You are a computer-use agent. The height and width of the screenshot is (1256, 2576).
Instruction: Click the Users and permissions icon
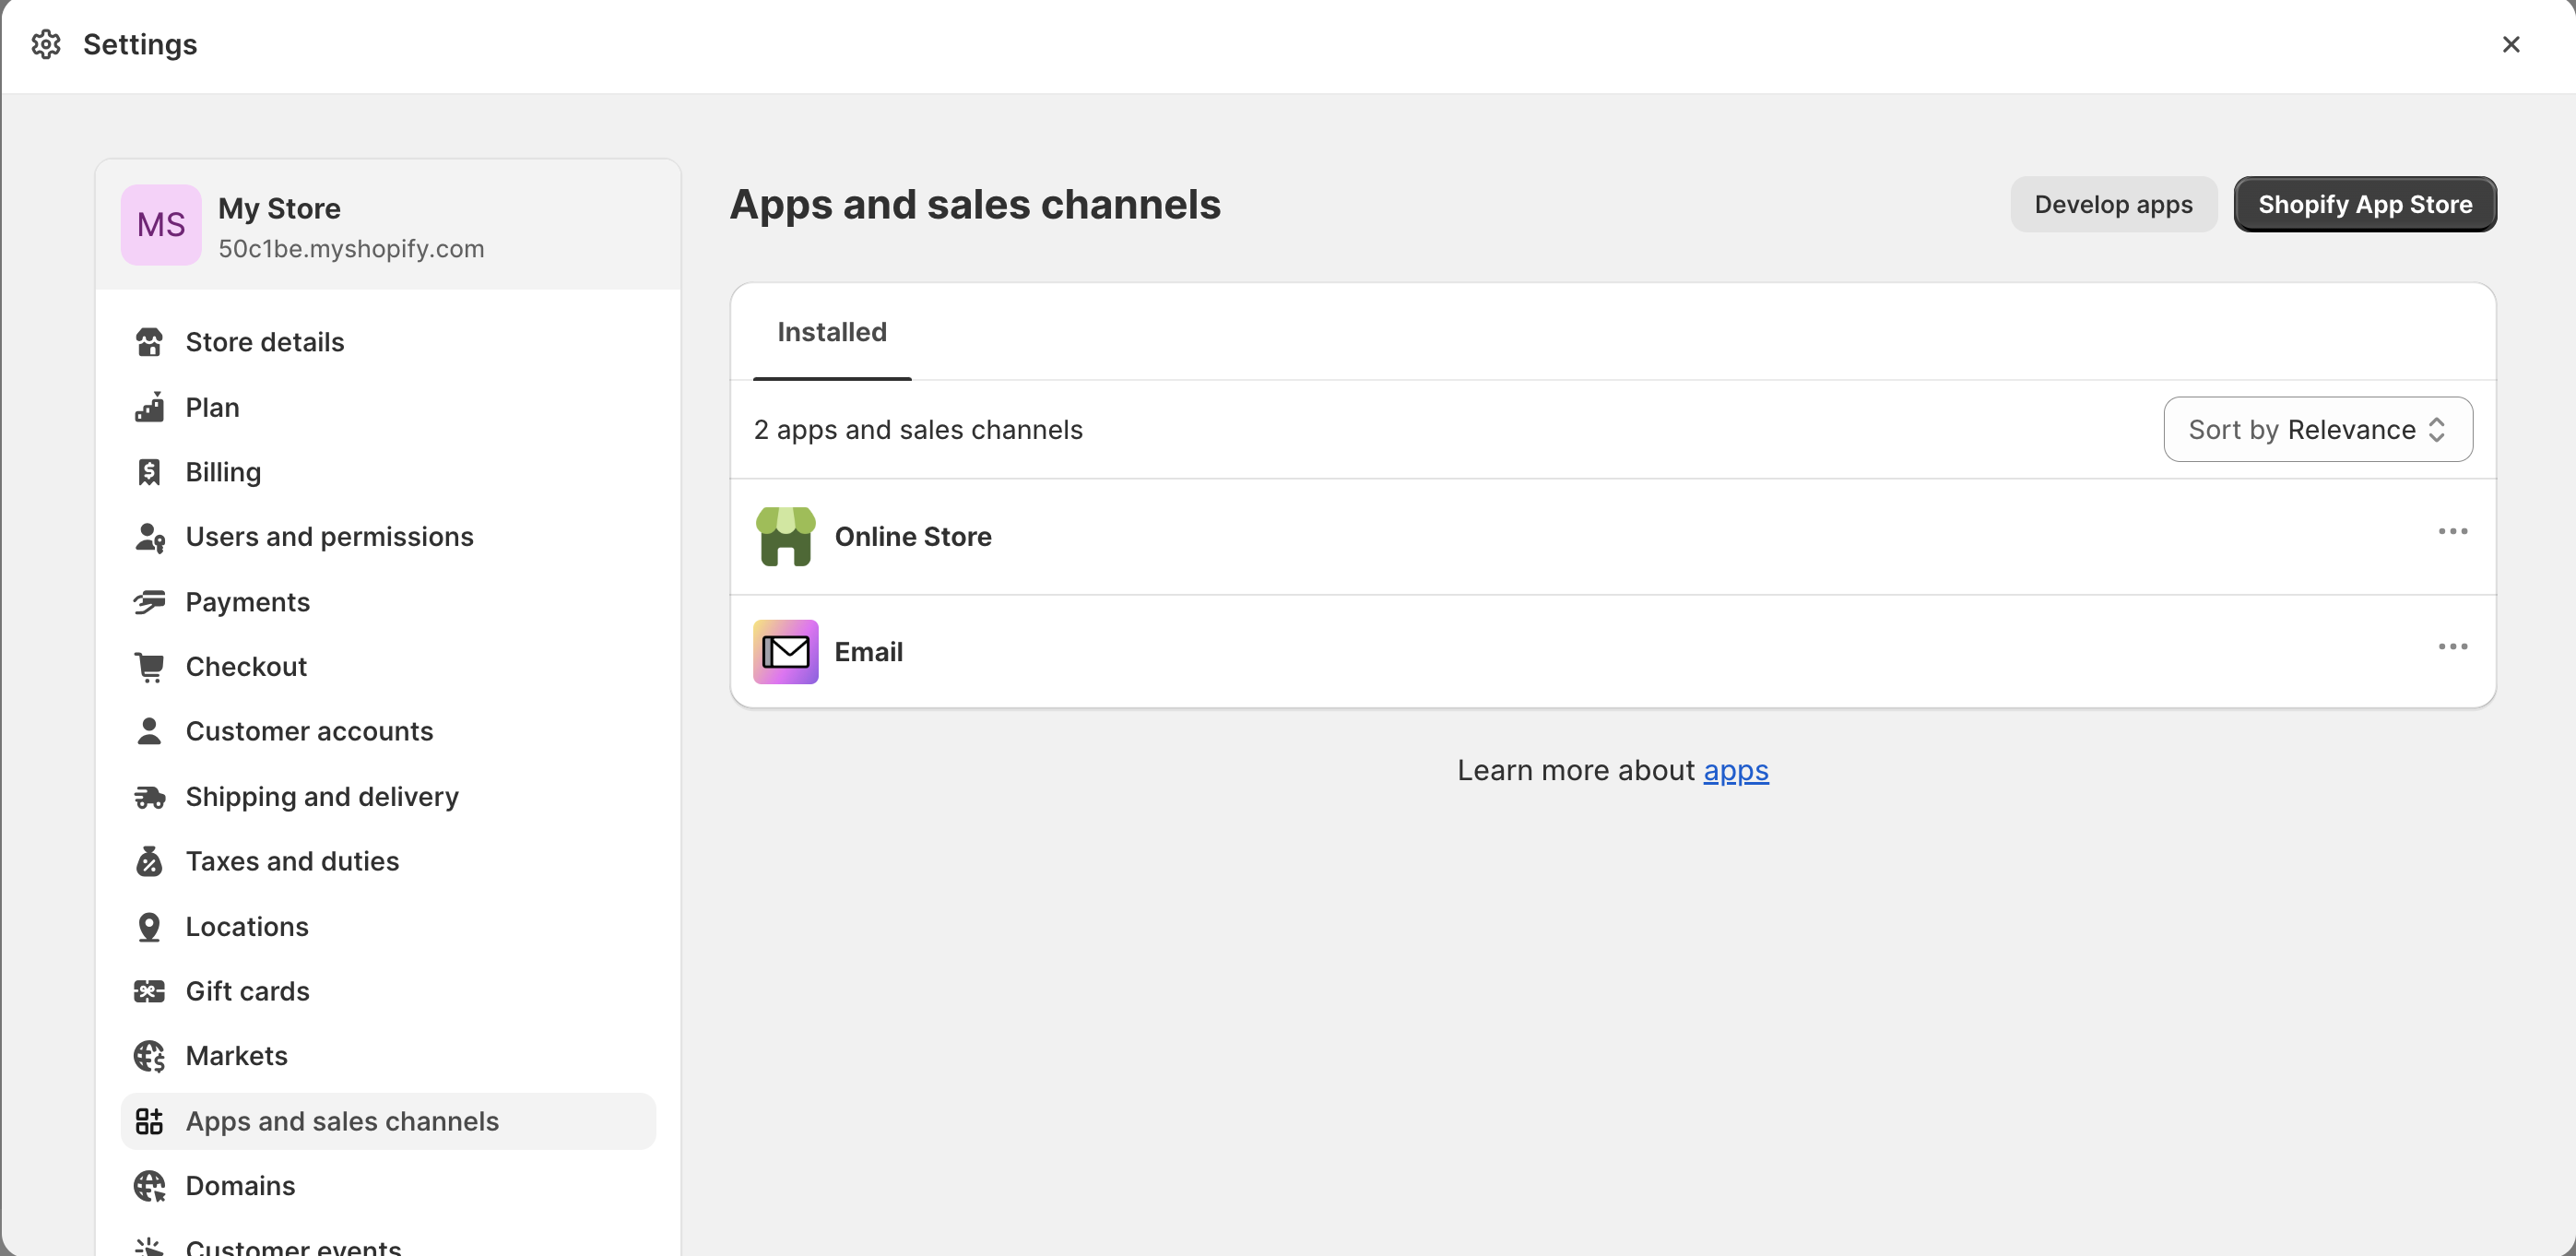[149, 537]
